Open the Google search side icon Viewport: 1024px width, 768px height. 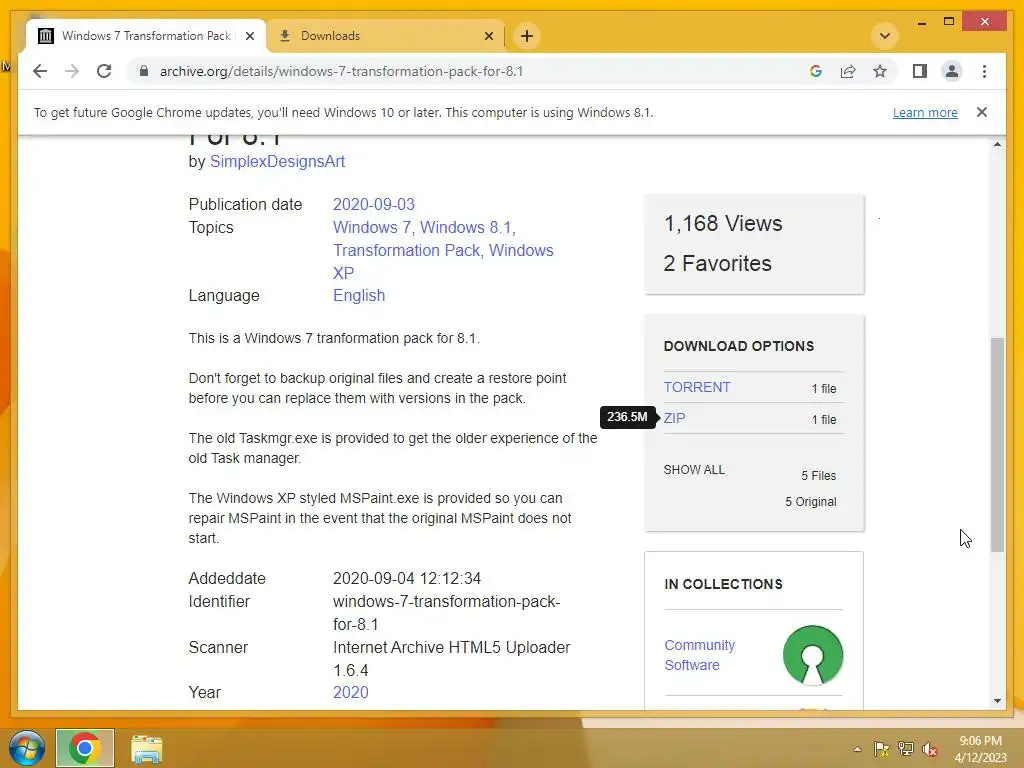pyautogui.click(x=816, y=71)
